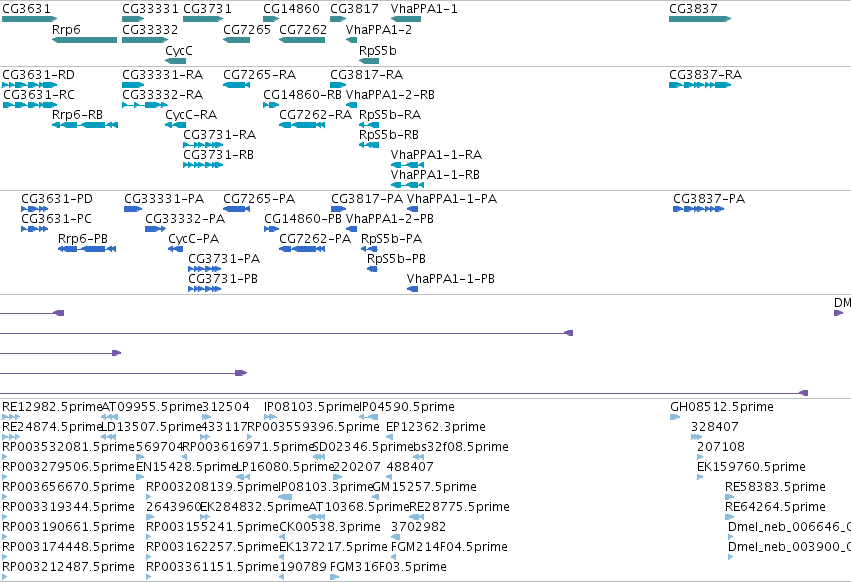Screen dimensions: 851x582
Task: Open the CG3817-RA transcript
Action: [338, 85]
